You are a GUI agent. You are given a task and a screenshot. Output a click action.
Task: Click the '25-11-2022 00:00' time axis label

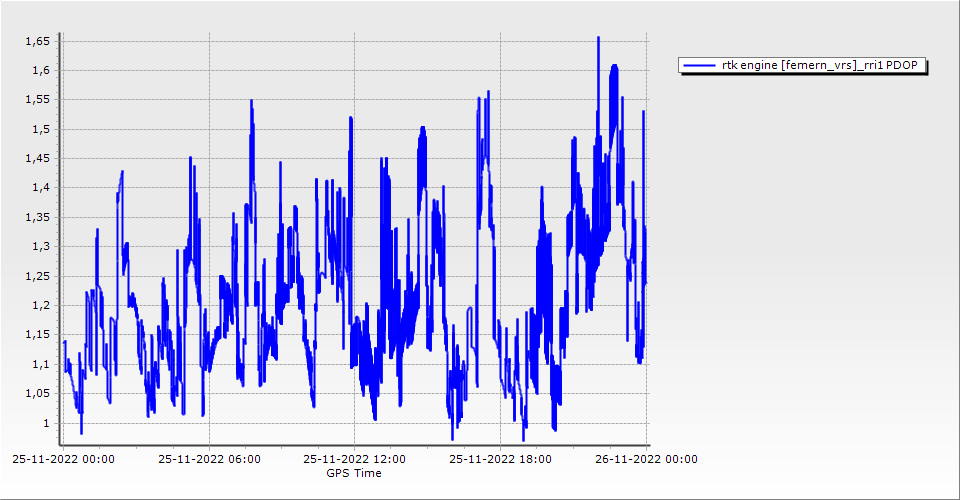(64, 460)
